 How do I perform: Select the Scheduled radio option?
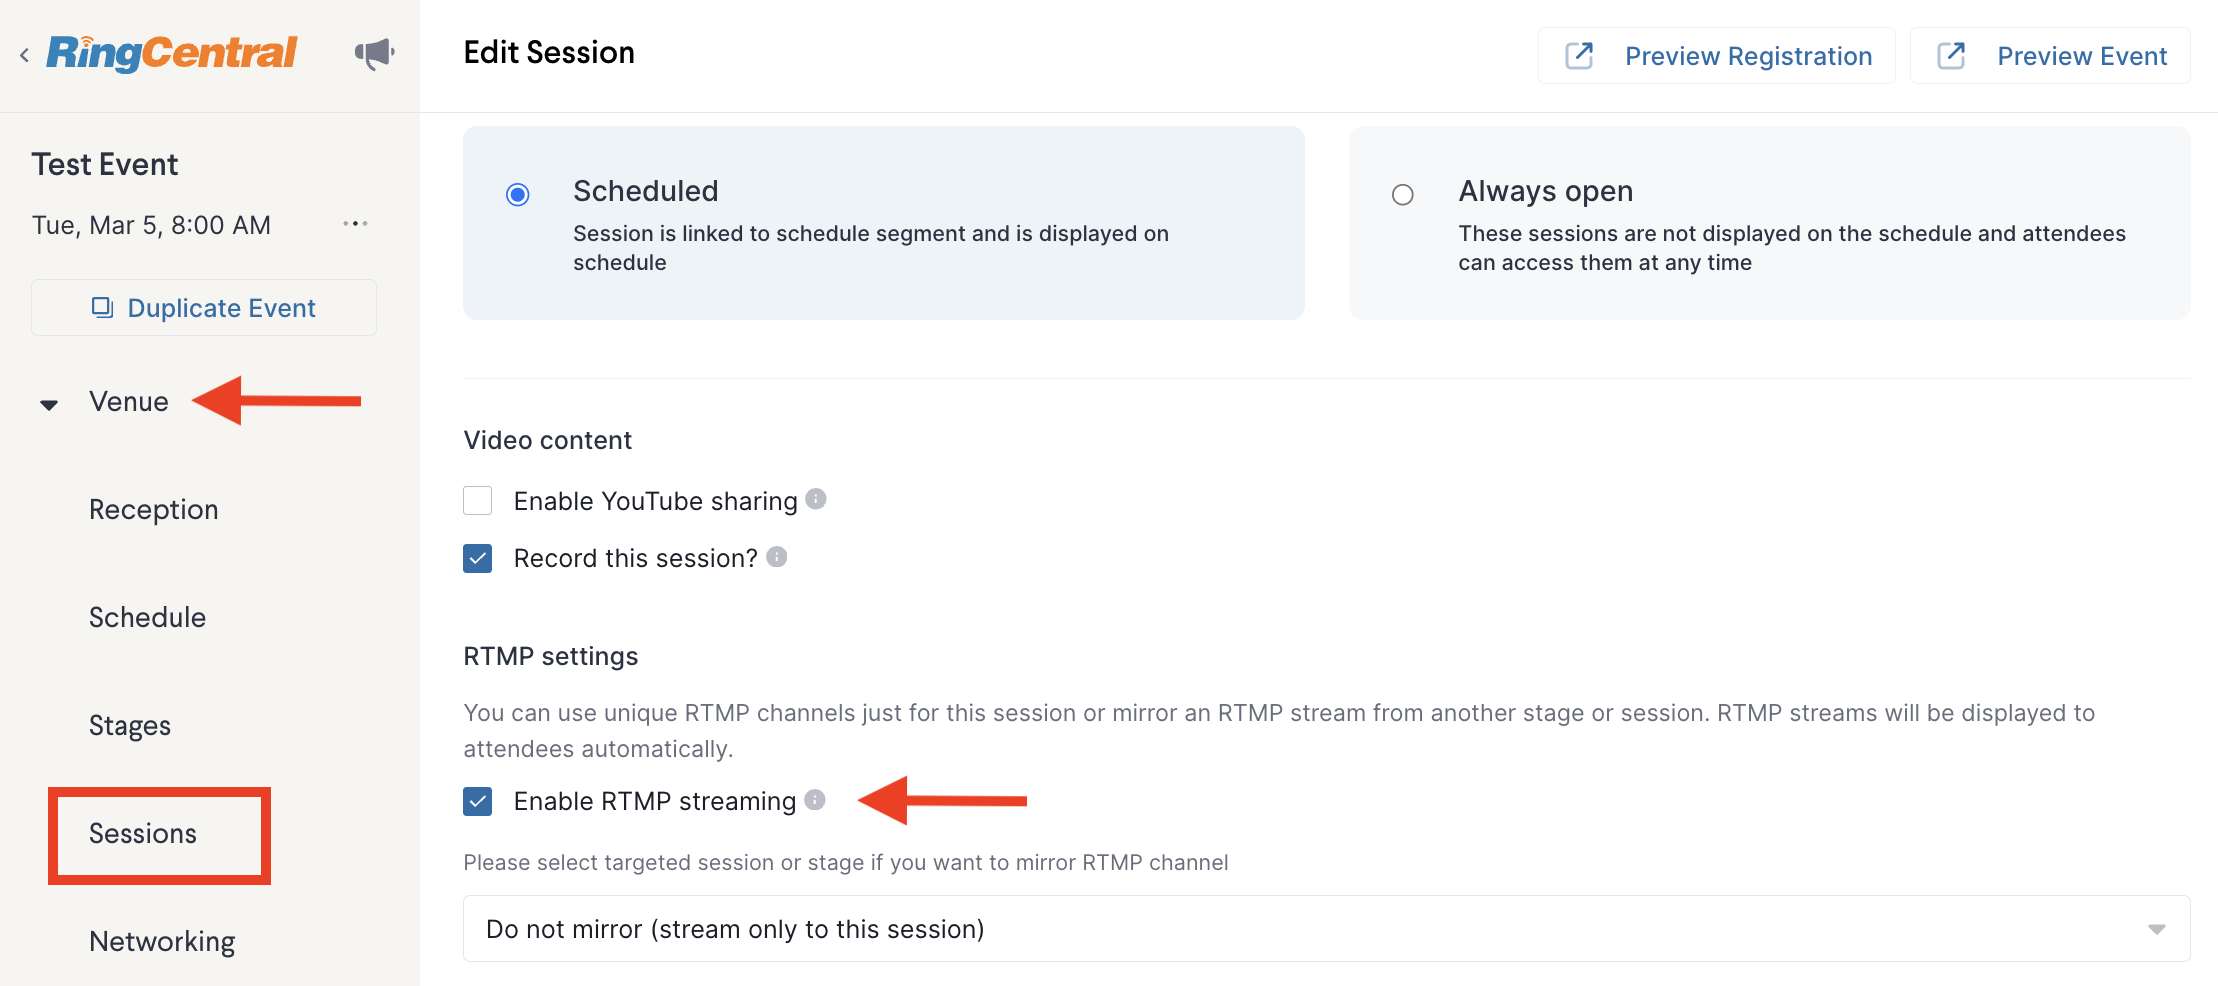pyautogui.click(x=518, y=195)
